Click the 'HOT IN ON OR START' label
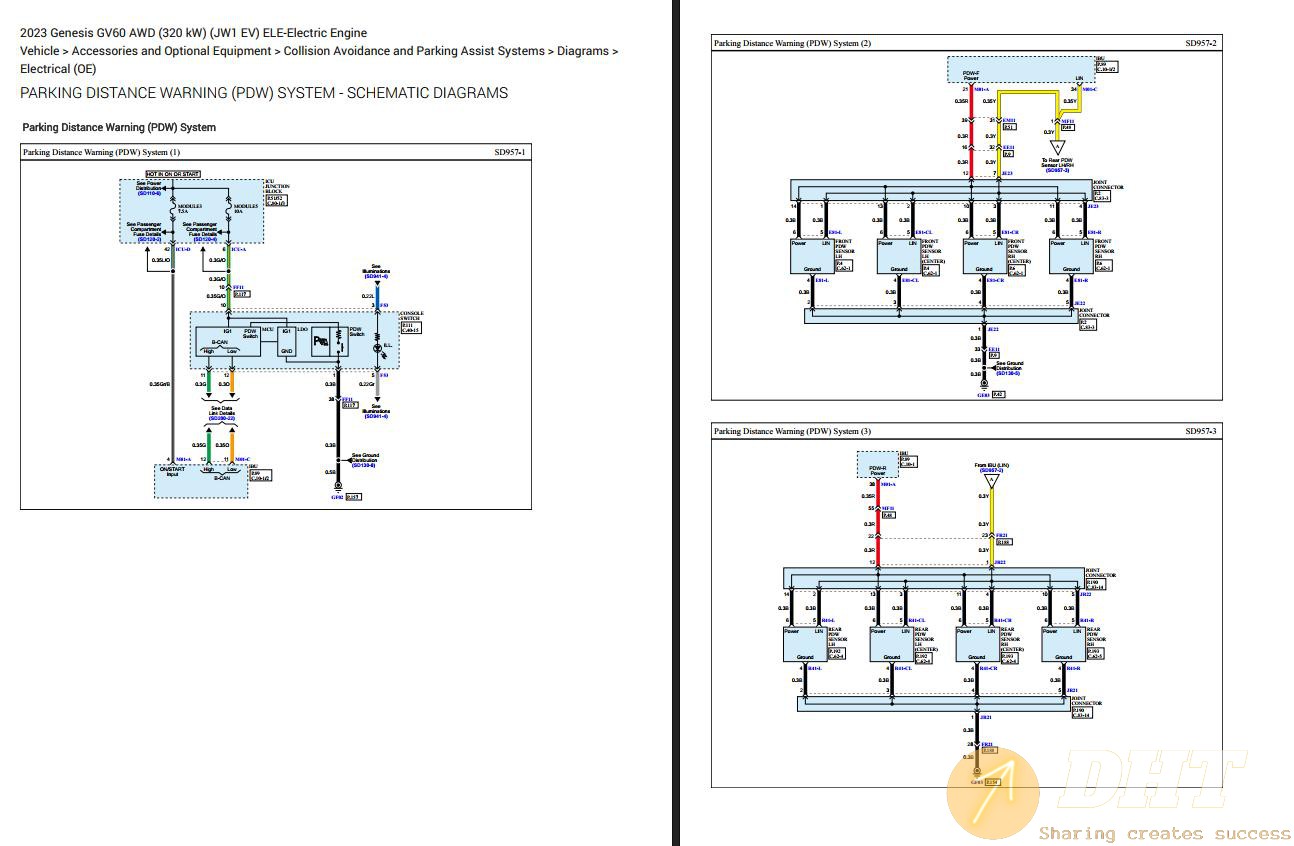 point(173,174)
